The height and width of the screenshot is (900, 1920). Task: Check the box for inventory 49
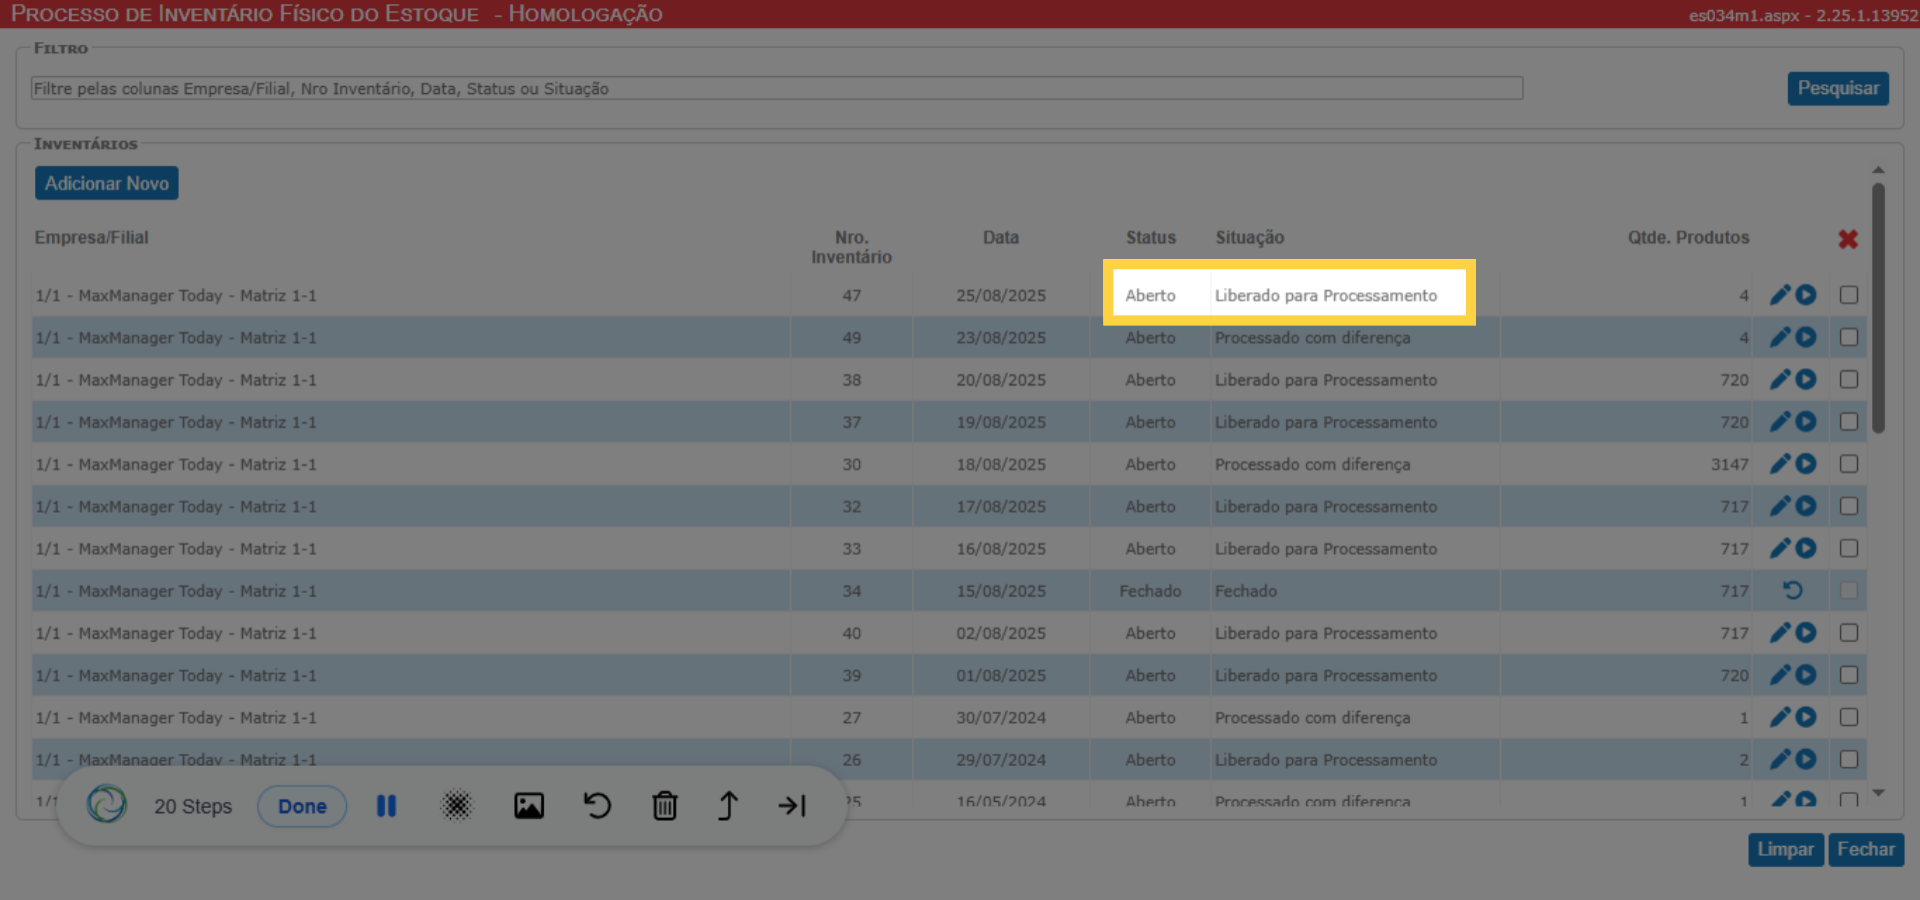coord(1849,337)
